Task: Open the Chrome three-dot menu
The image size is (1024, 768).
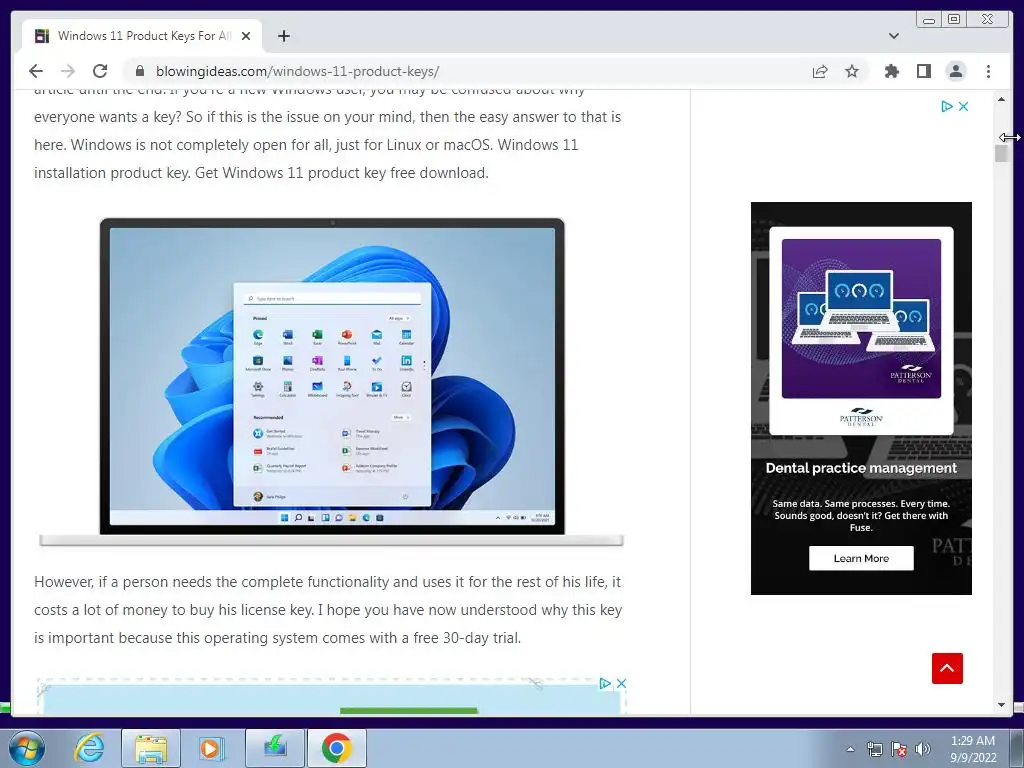Action: coord(988,71)
